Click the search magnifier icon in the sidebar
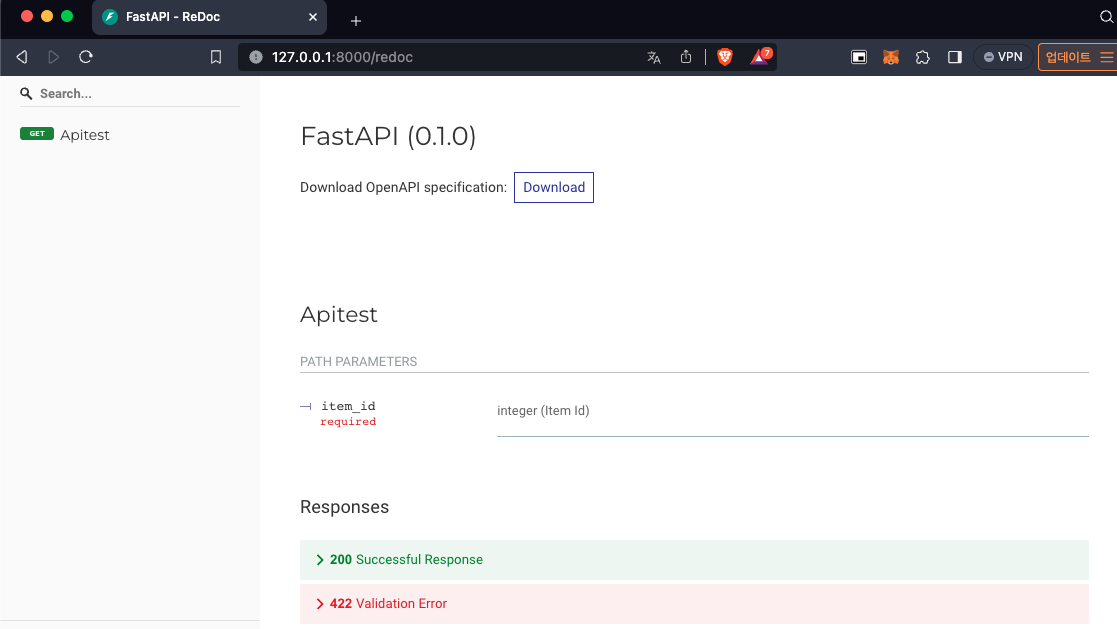1117x629 pixels. click(x=26, y=93)
